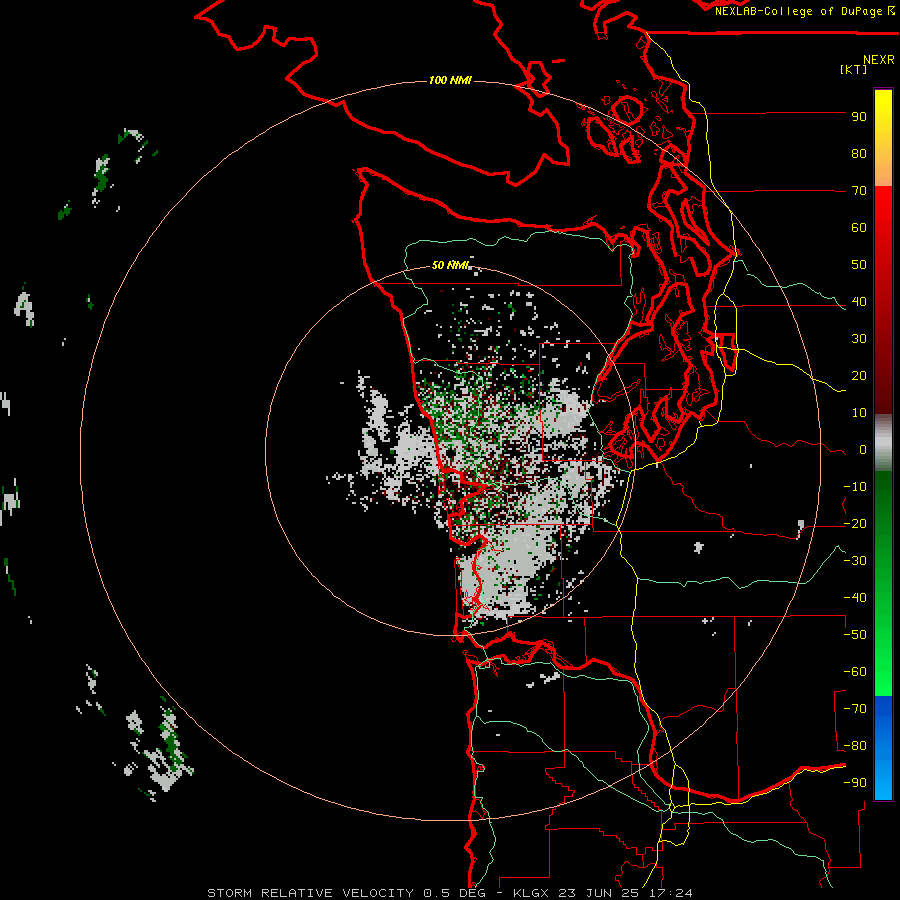Click the 20 value on the velocity scale
900x900 pixels.
pos(859,375)
